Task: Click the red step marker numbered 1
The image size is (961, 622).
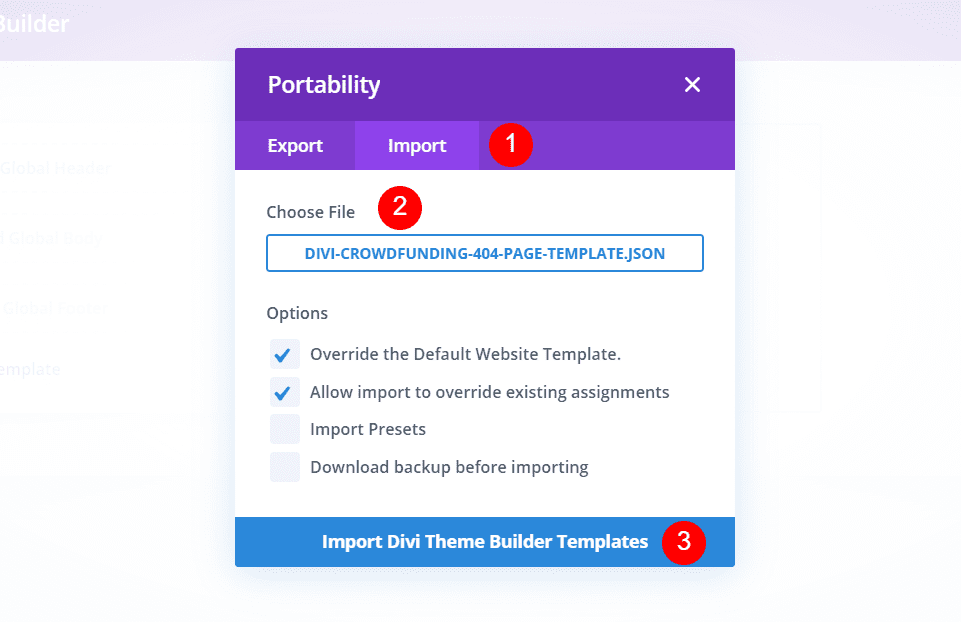Action: tap(510, 144)
